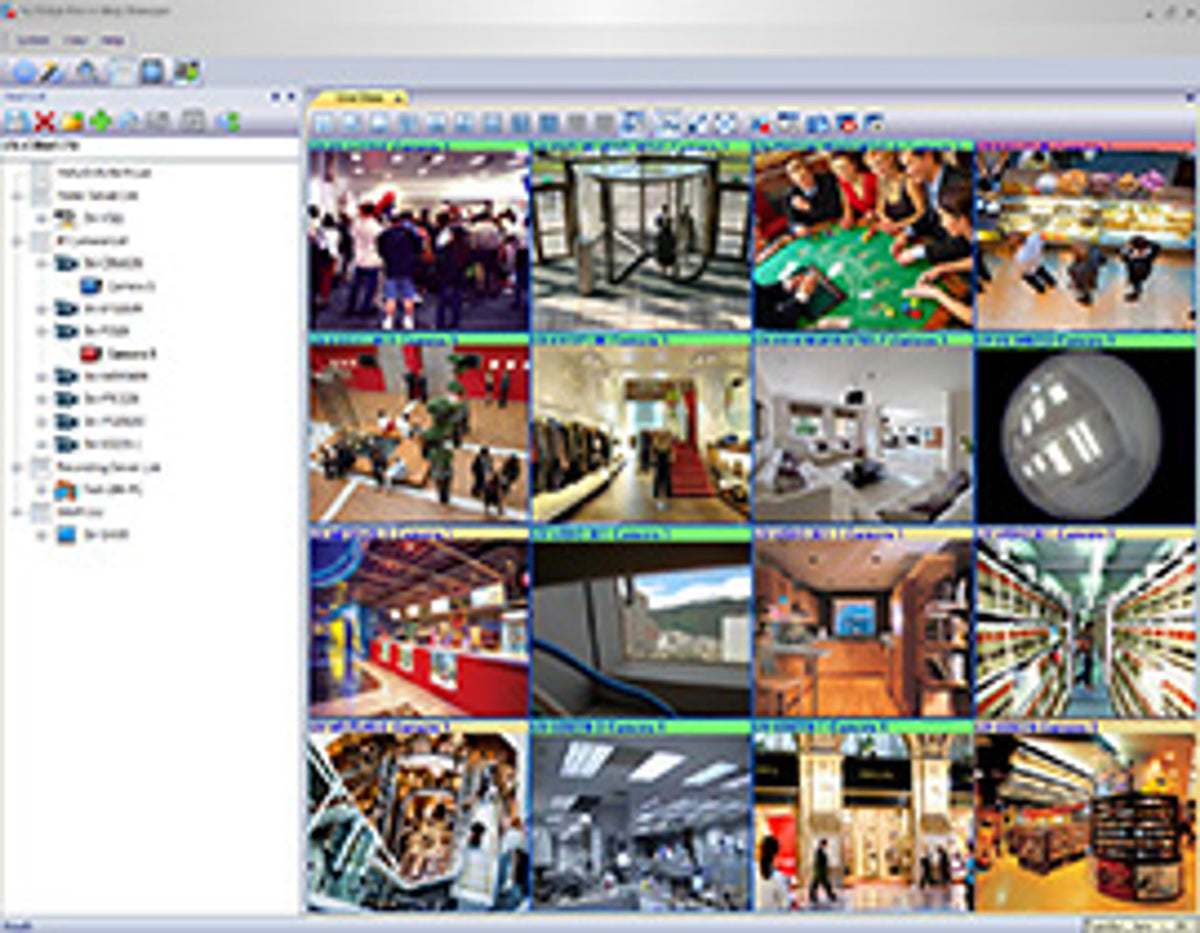Viewport: 1200px width, 933px height.
Task: Click the diagonal arrow fullscreen icon in view toolbar
Action: 699,124
